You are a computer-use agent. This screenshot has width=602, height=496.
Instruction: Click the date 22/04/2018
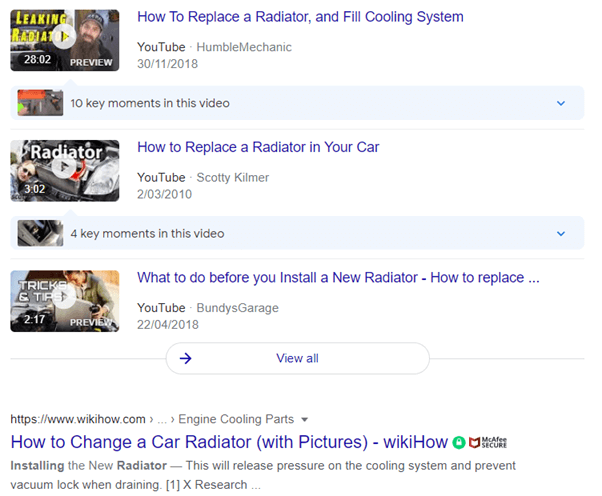(168, 325)
